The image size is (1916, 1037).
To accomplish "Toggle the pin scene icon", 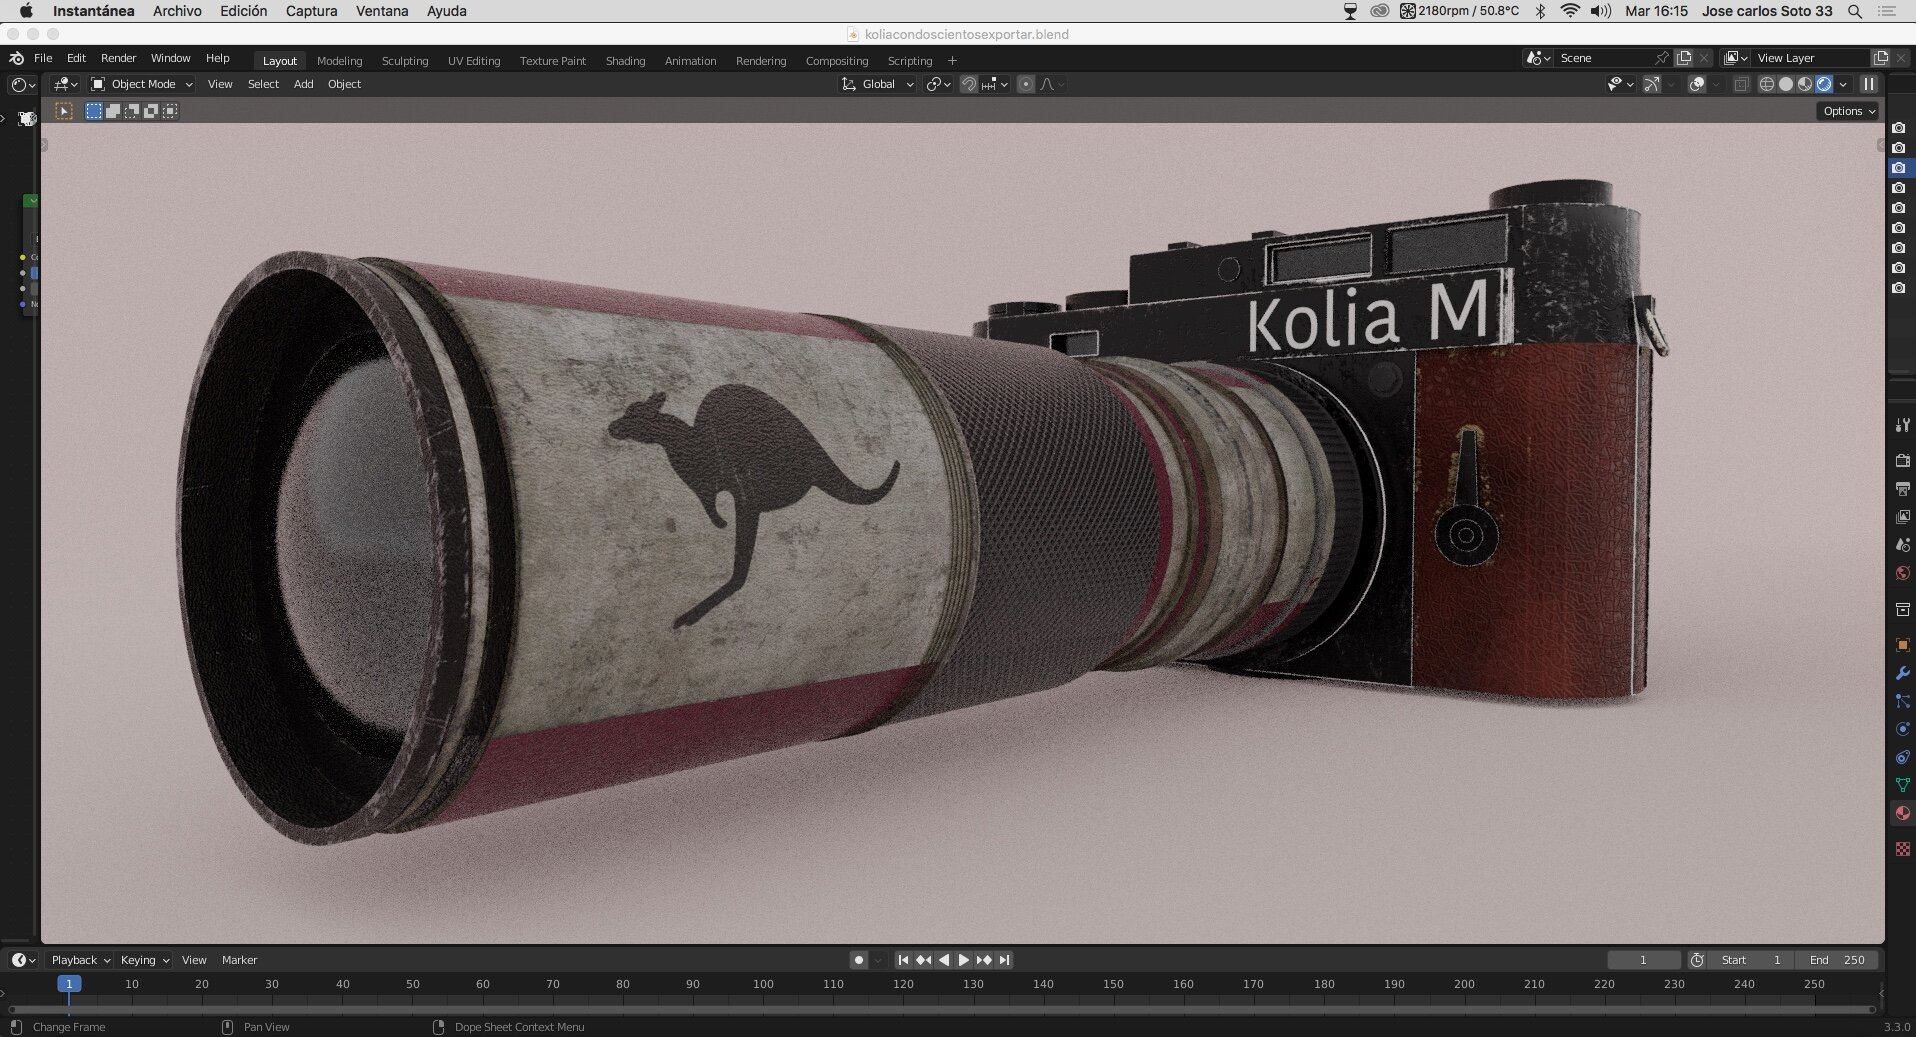I will [x=1661, y=58].
